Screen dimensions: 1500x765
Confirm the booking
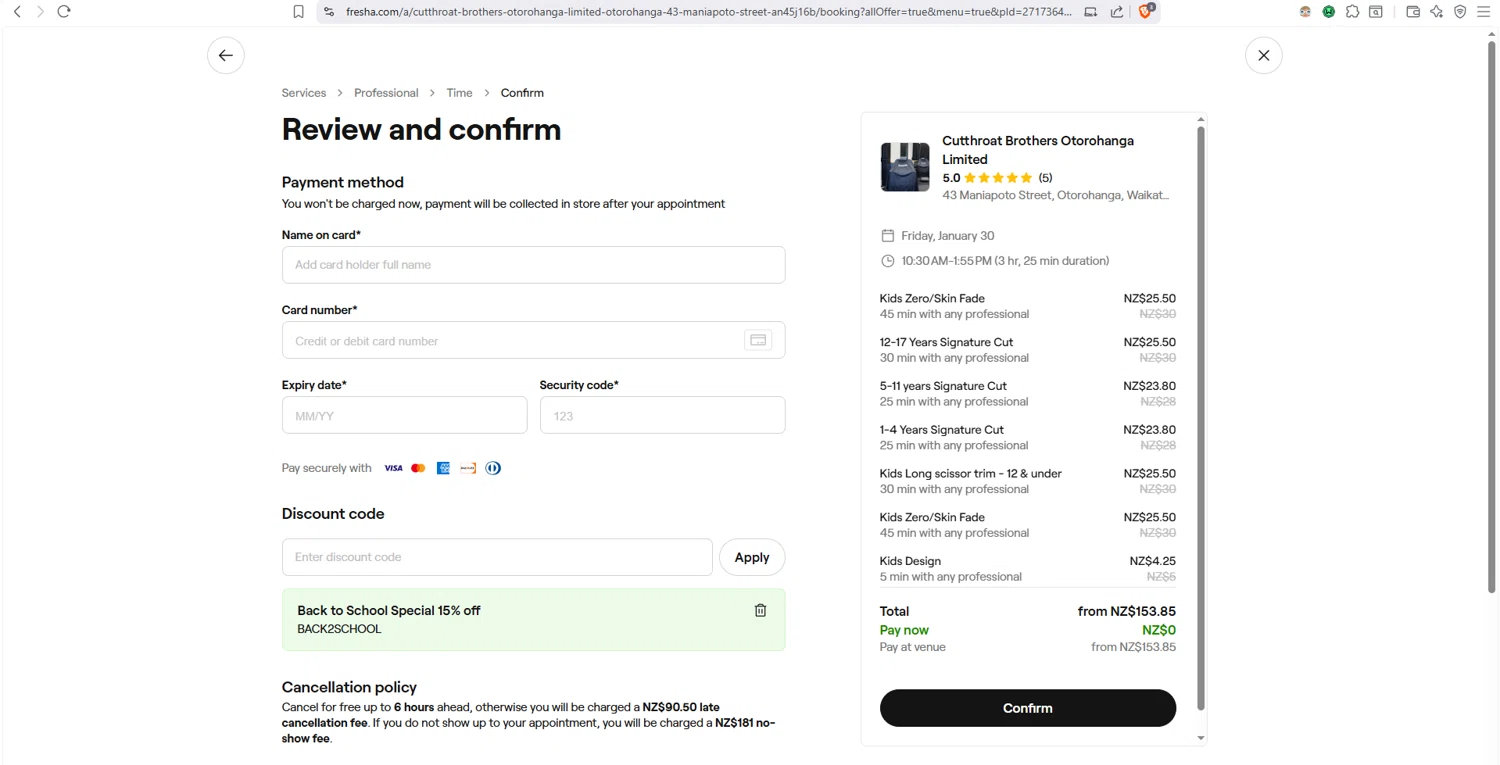pos(1027,708)
